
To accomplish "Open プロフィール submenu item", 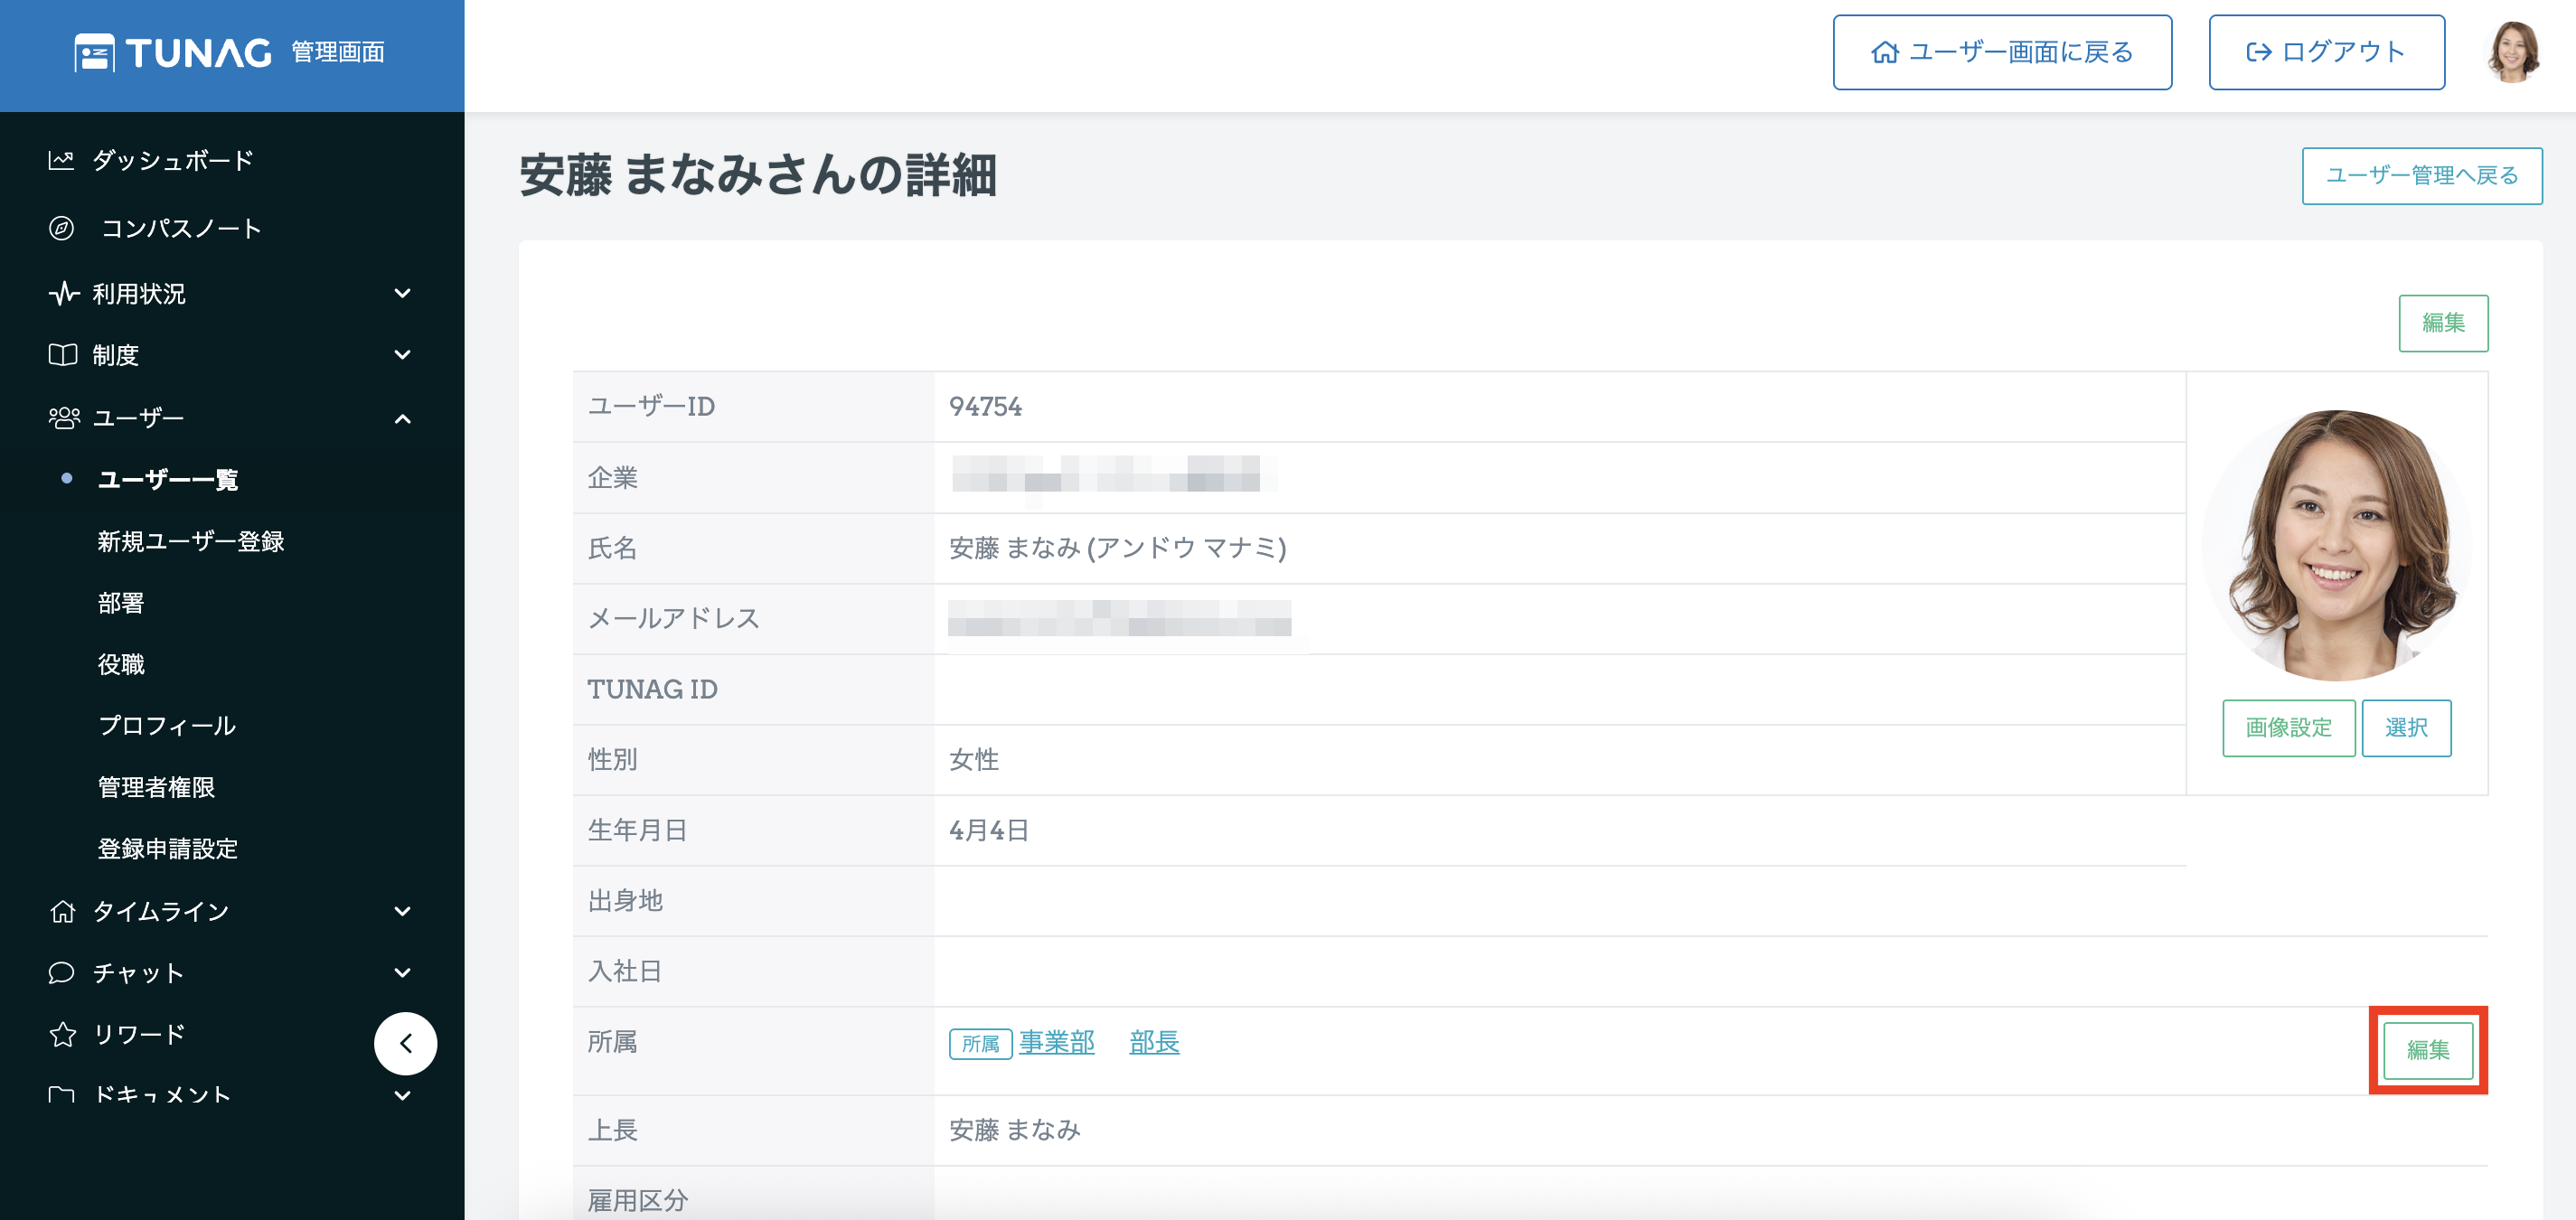I will coord(167,726).
